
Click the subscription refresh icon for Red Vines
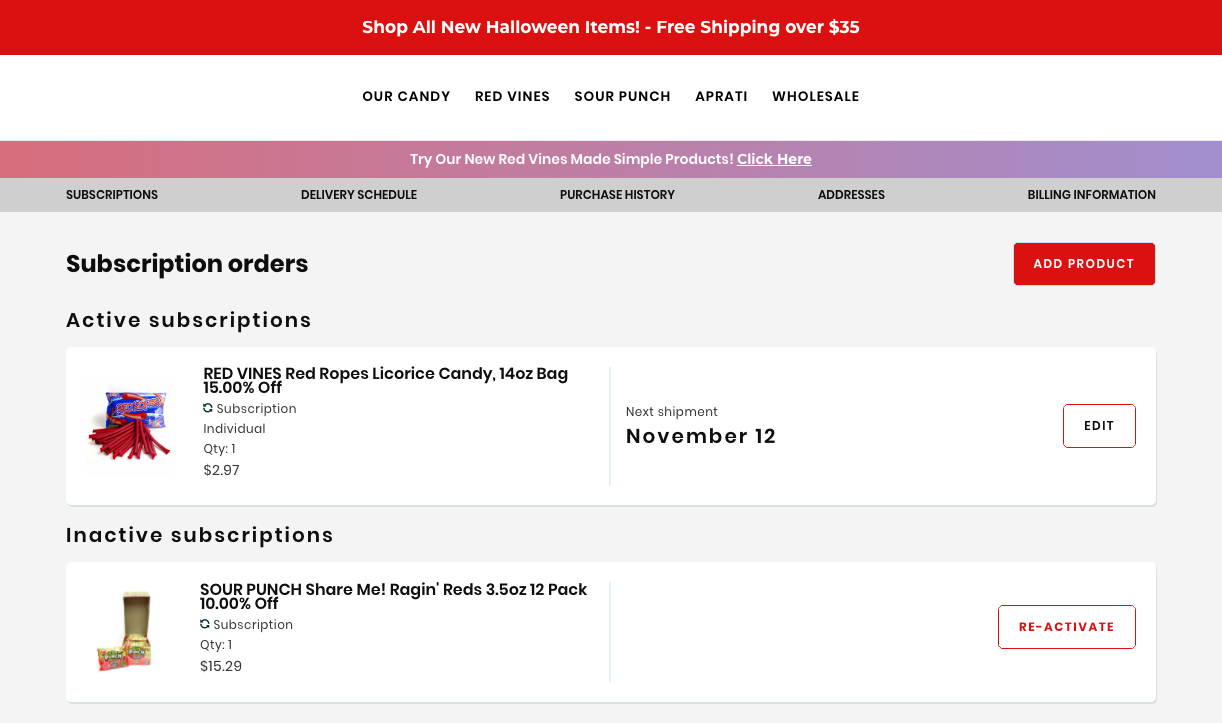tap(208, 408)
